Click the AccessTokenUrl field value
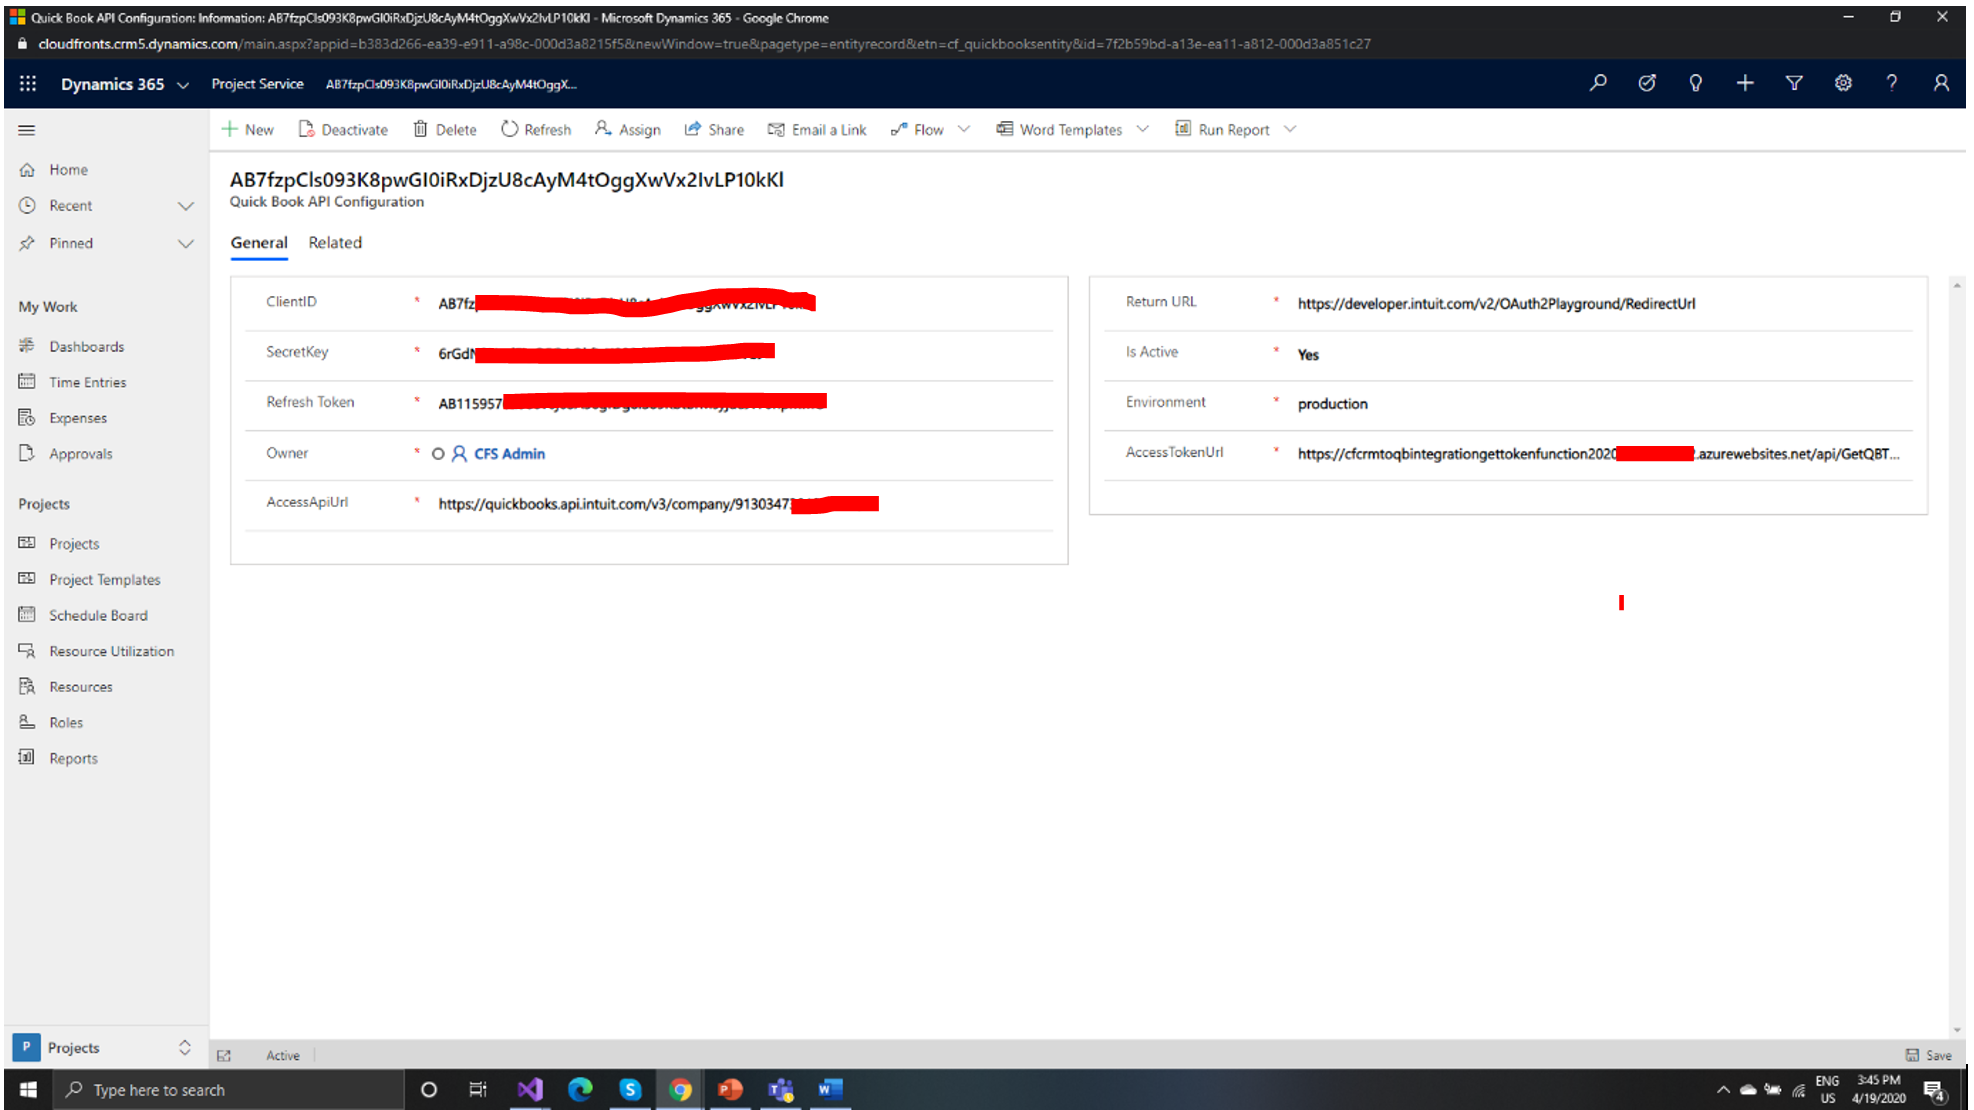 click(1598, 454)
